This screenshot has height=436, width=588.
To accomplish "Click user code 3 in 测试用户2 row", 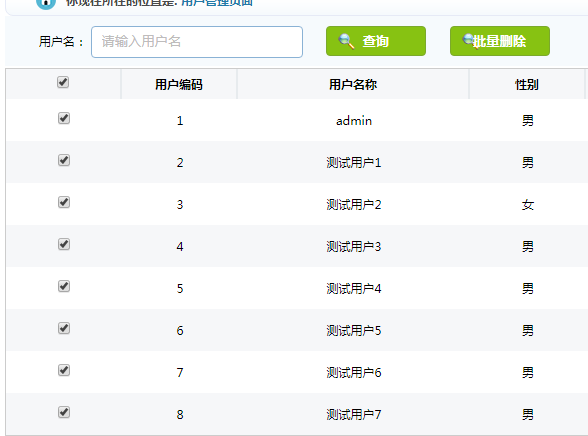I will (x=180, y=205).
